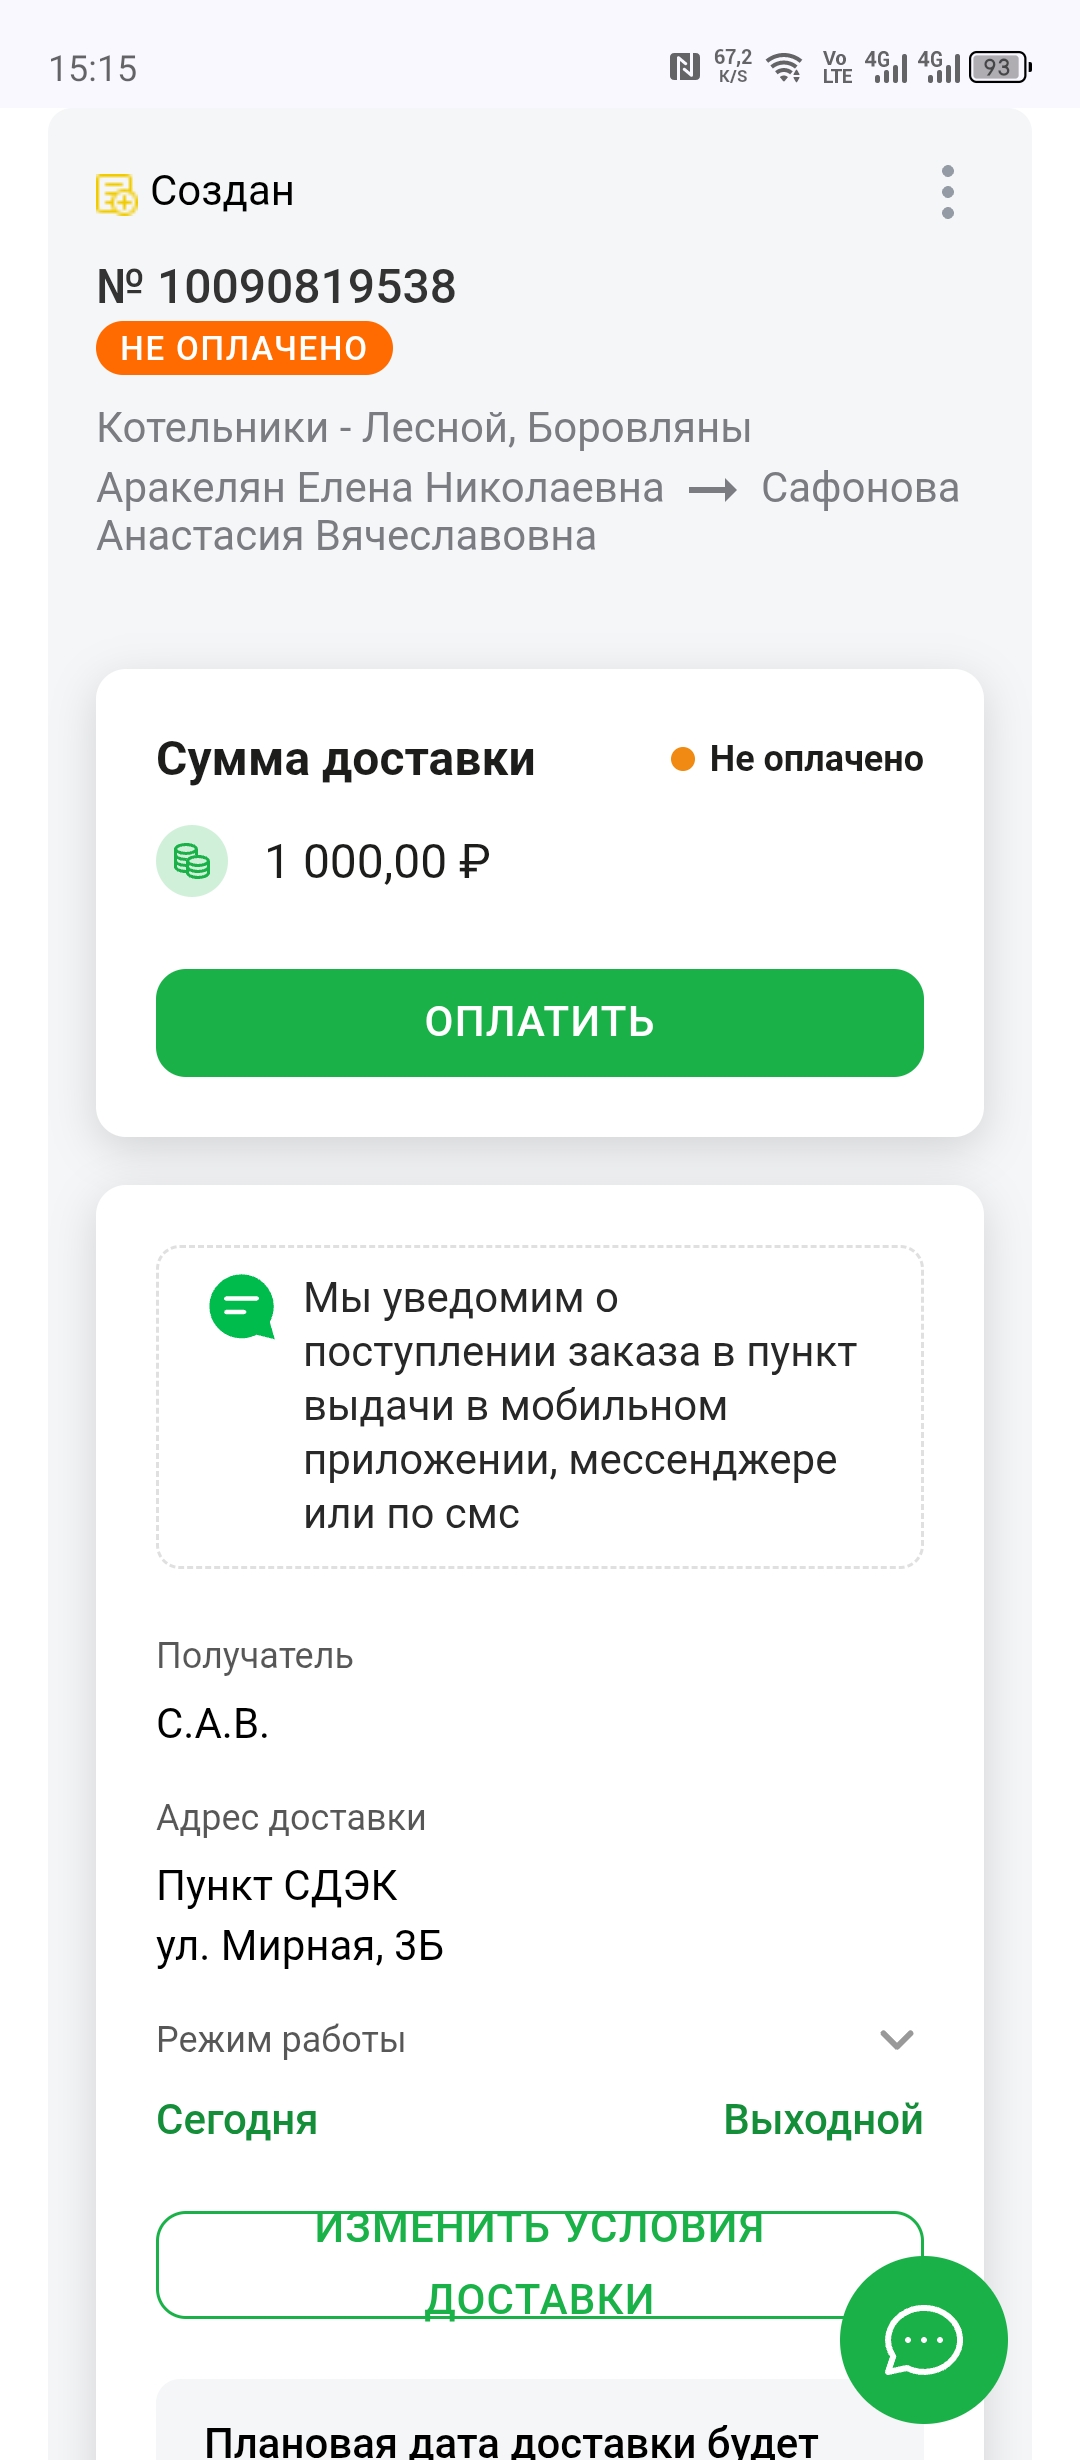
Task: Tap the order created status icon
Action: [116, 193]
